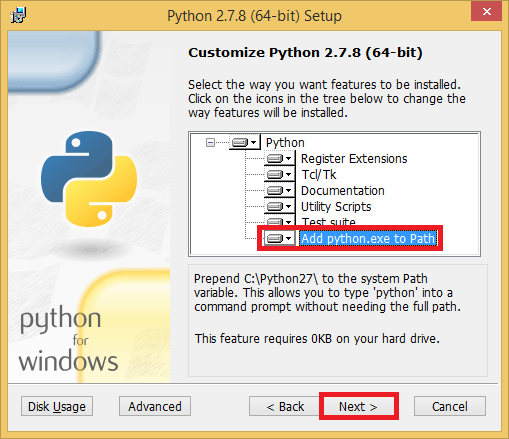Cancel the Python setup
Viewport: 509px width, 439px height.
point(450,406)
